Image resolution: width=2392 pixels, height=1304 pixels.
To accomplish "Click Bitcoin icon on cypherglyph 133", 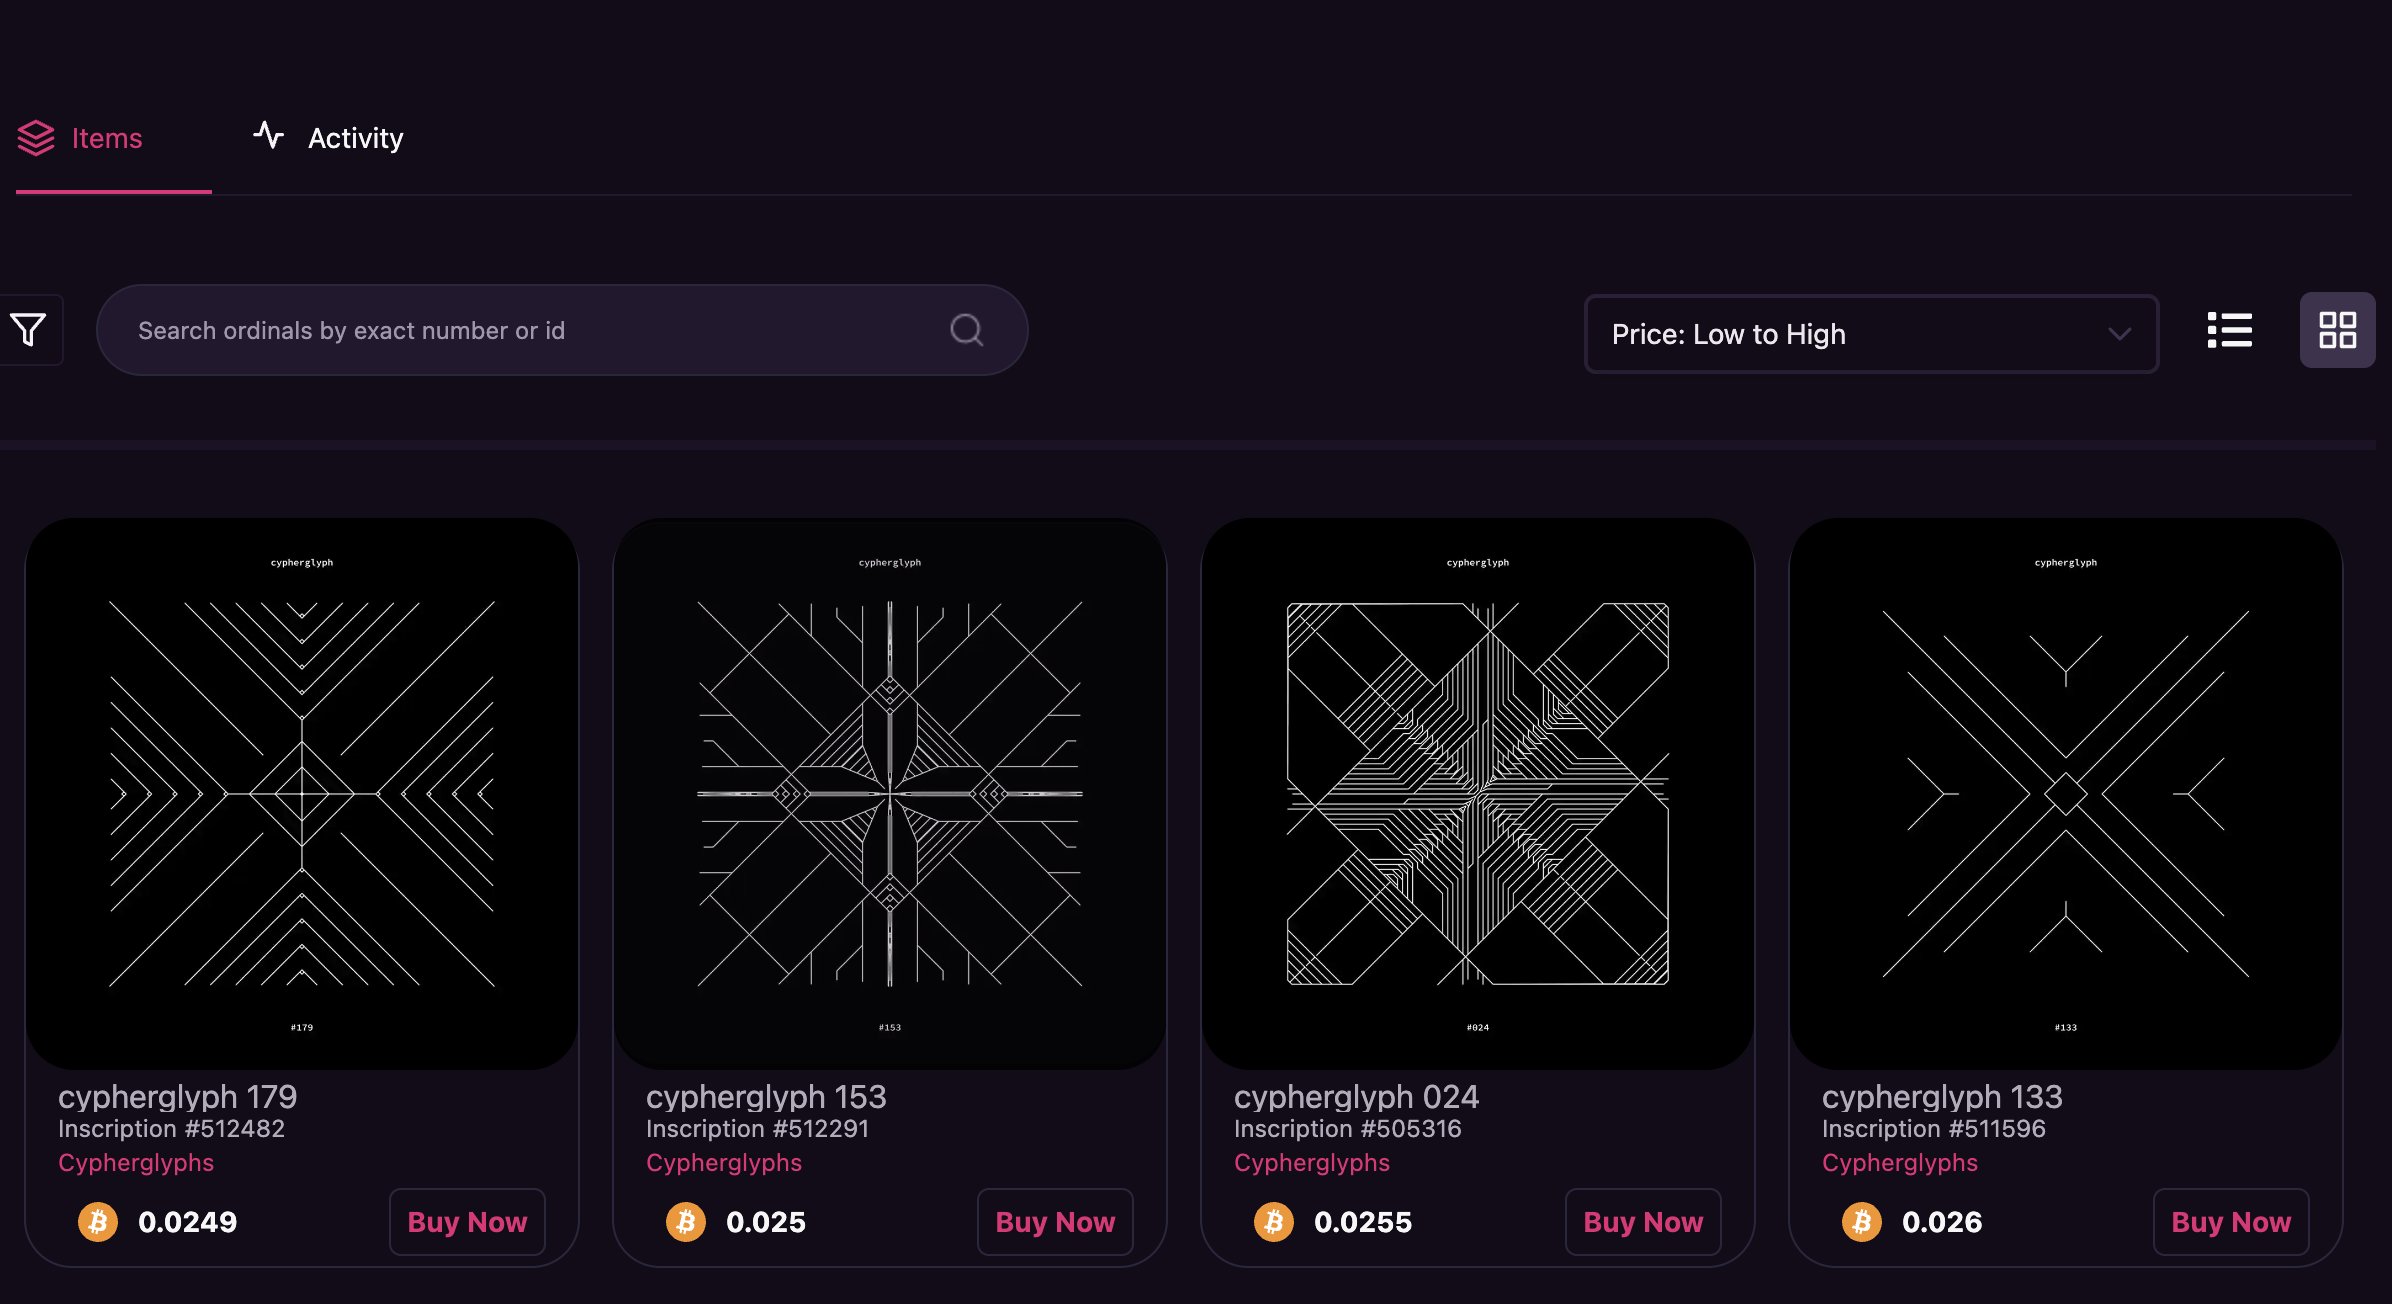I will click(x=1862, y=1222).
